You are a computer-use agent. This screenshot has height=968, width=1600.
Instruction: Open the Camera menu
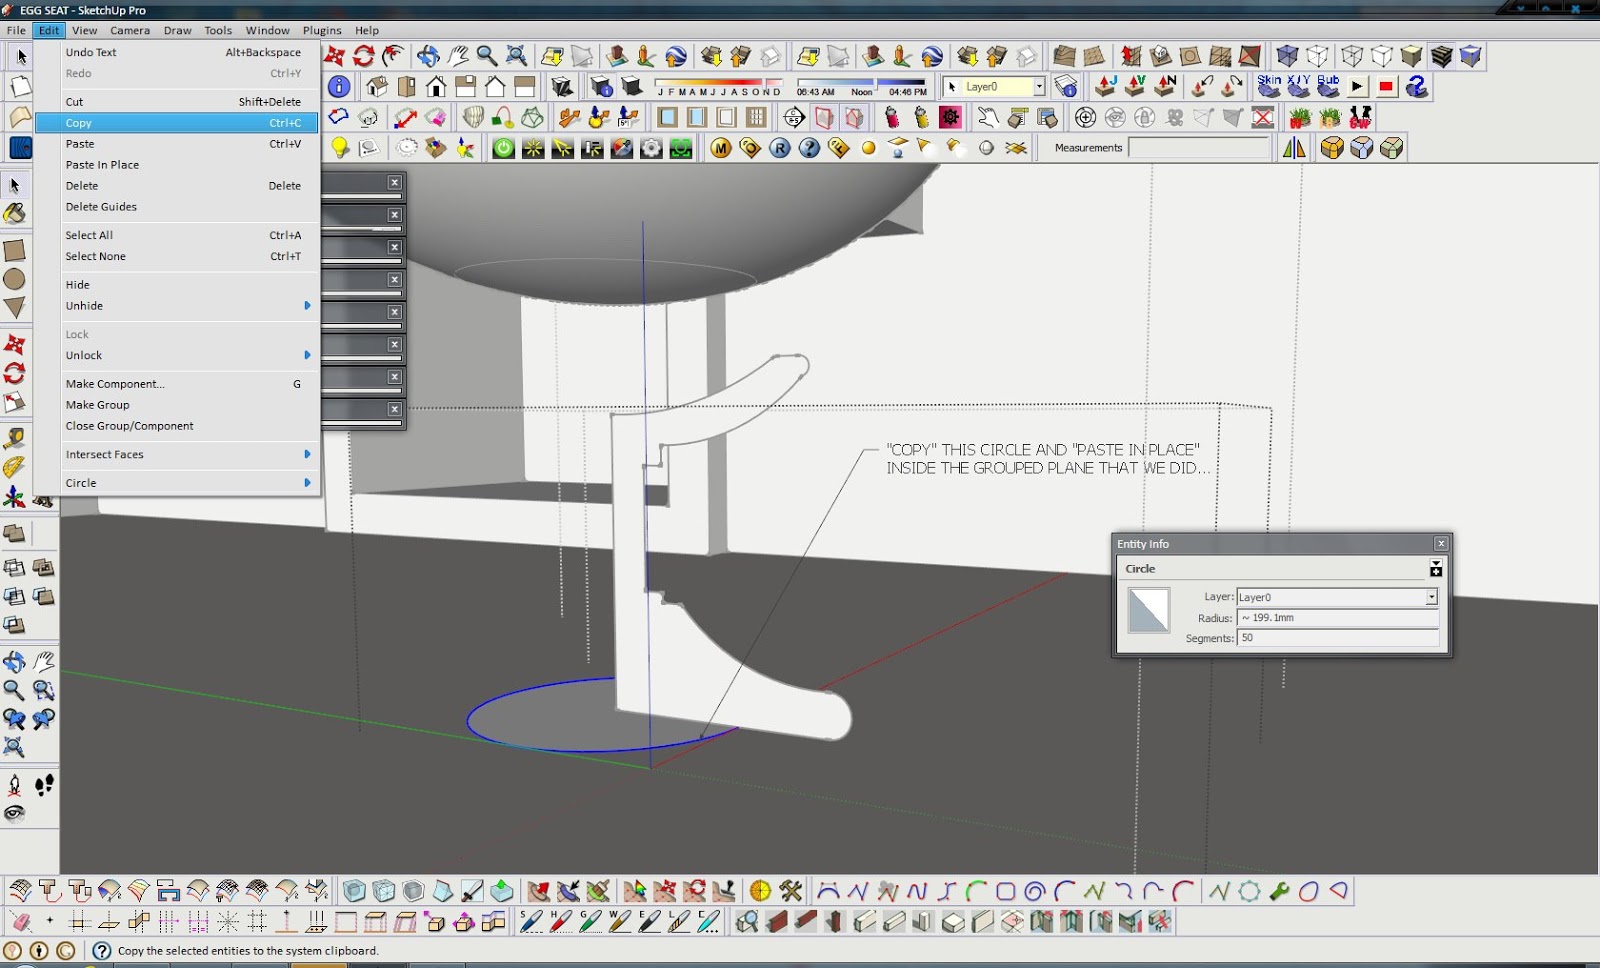(x=130, y=30)
